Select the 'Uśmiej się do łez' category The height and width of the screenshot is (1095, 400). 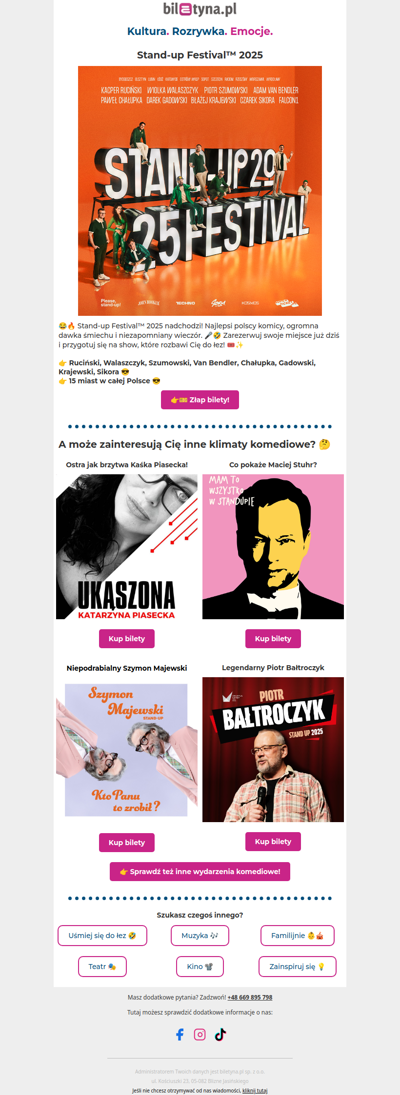[x=103, y=936]
